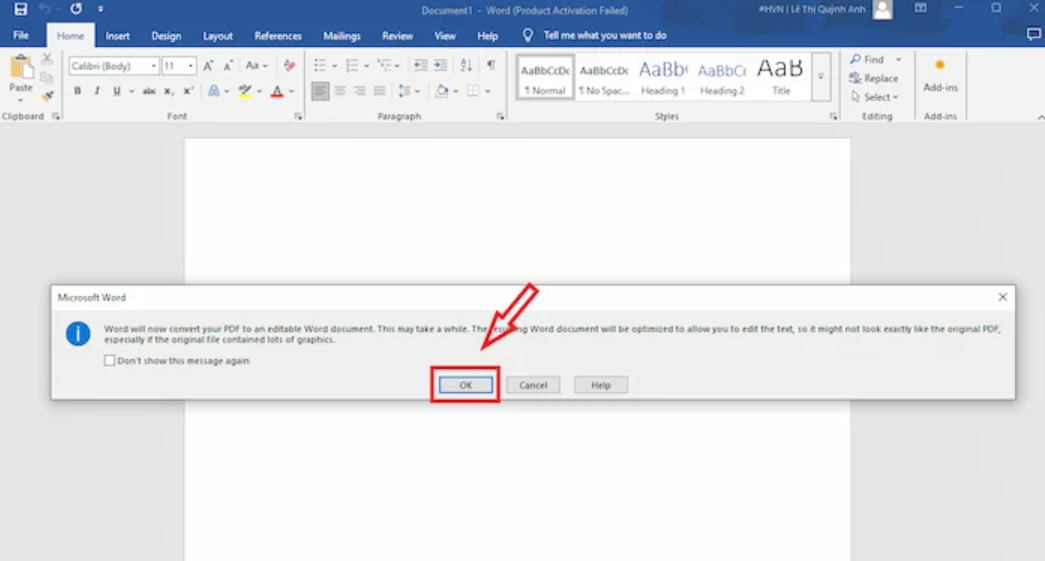Apply the Heading 2 style
The height and width of the screenshot is (561, 1045).
tap(722, 77)
